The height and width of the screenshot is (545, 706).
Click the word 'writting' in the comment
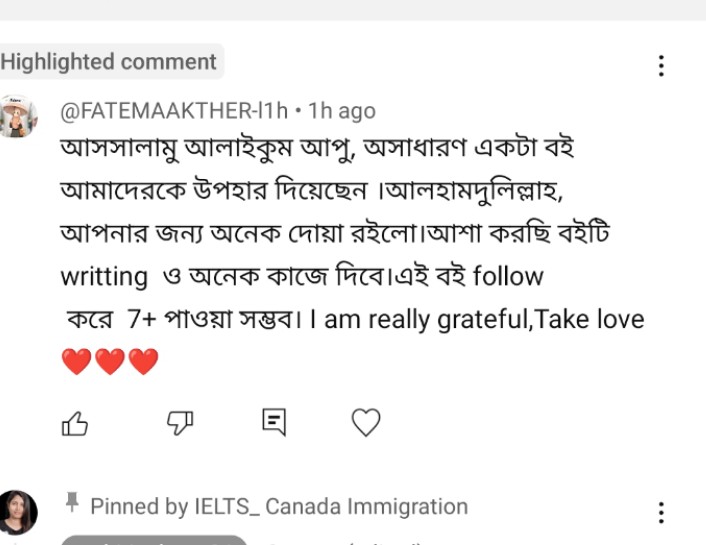click(x=103, y=276)
